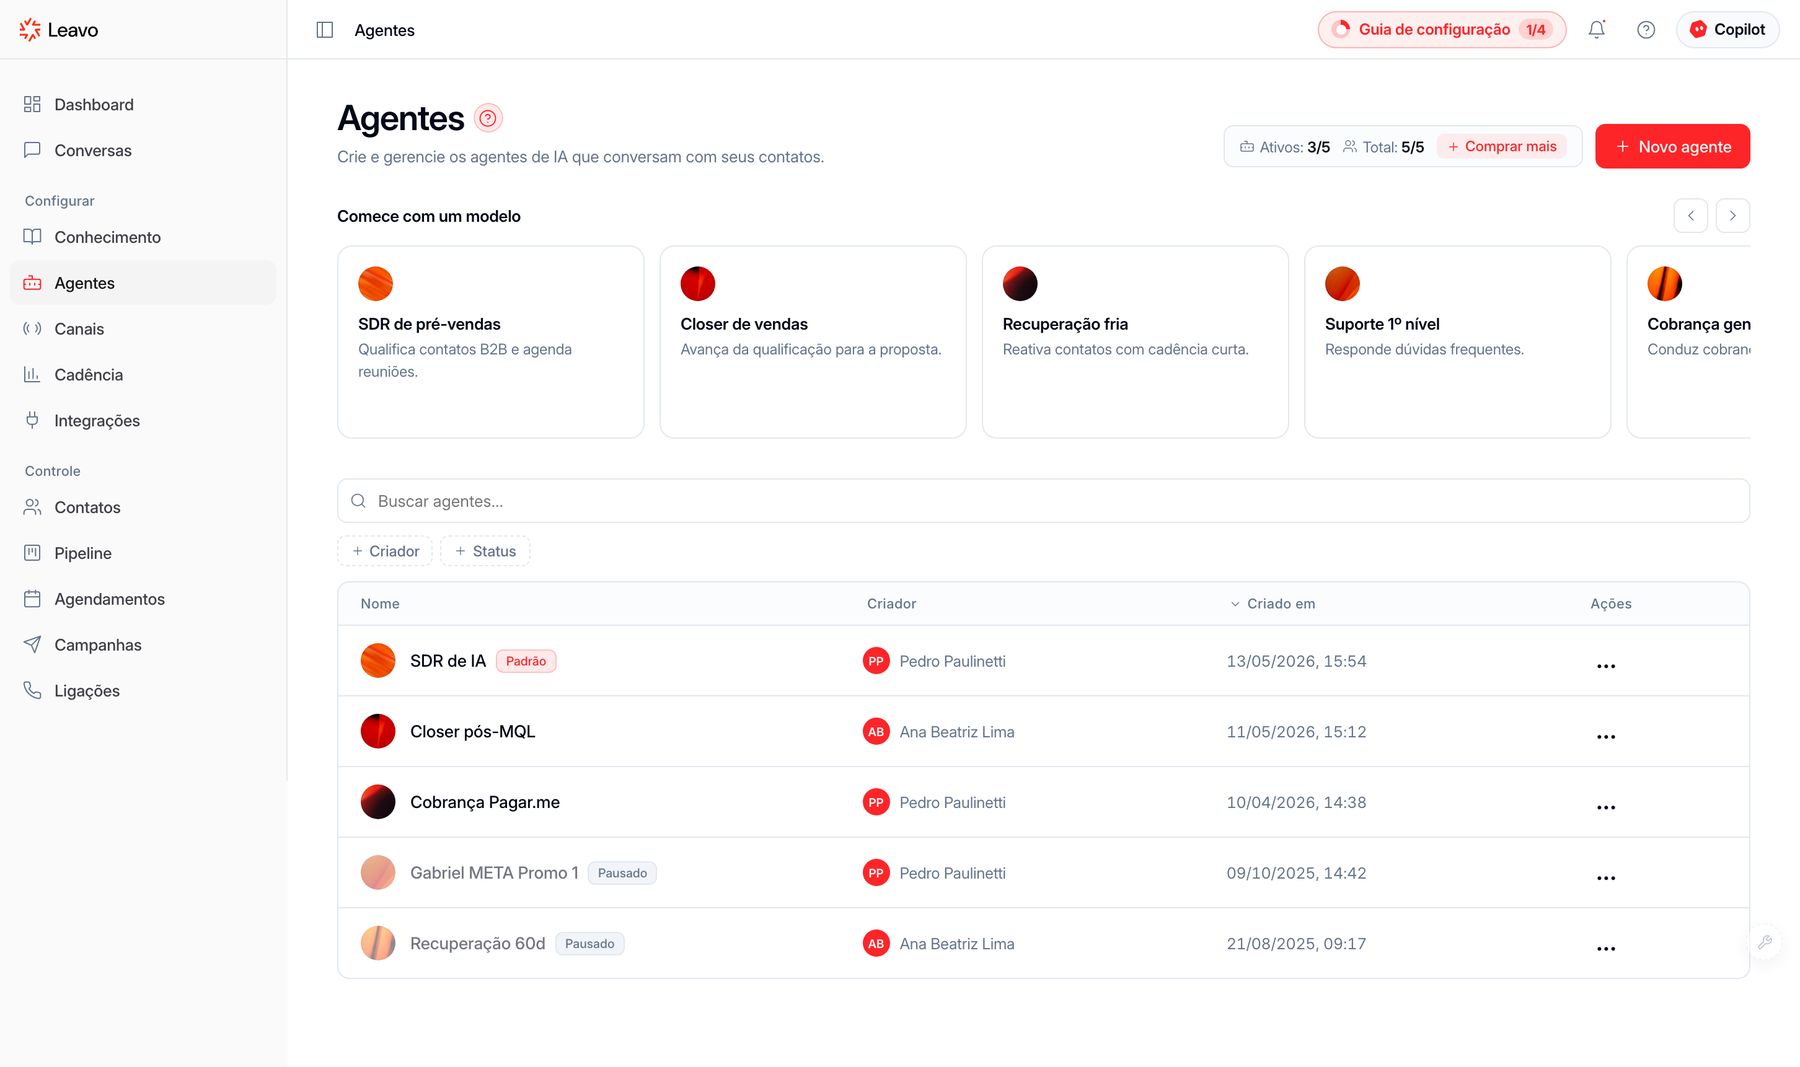Click the red help icon beside Agentes title
The height and width of the screenshot is (1067, 1800).
[488, 118]
